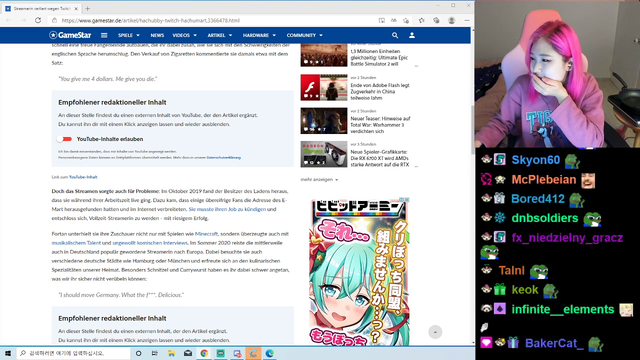The image size is (640, 360).
Task: Expand the SPIELE dropdown menu
Action: pos(129,36)
